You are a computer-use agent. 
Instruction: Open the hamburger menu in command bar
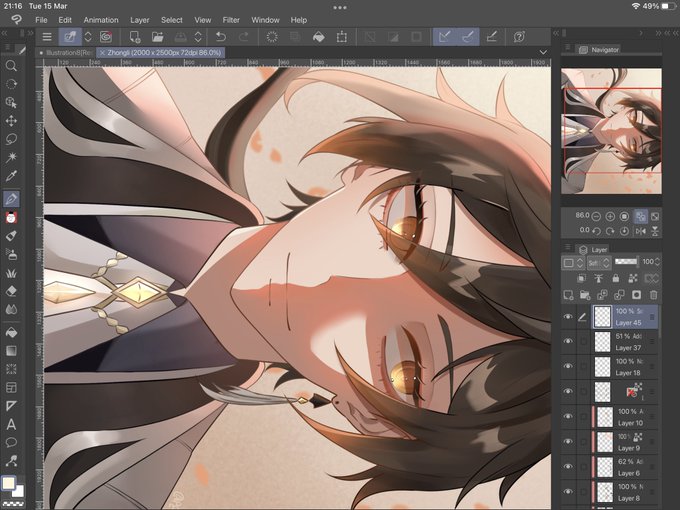tap(47, 37)
